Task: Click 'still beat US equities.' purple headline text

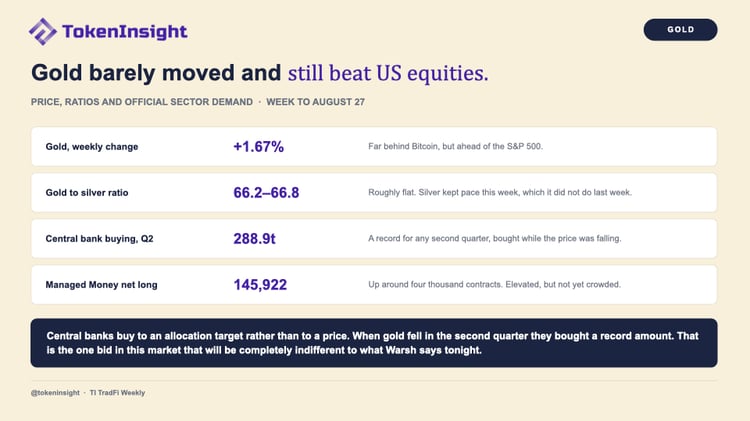Action: tap(388, 73)
